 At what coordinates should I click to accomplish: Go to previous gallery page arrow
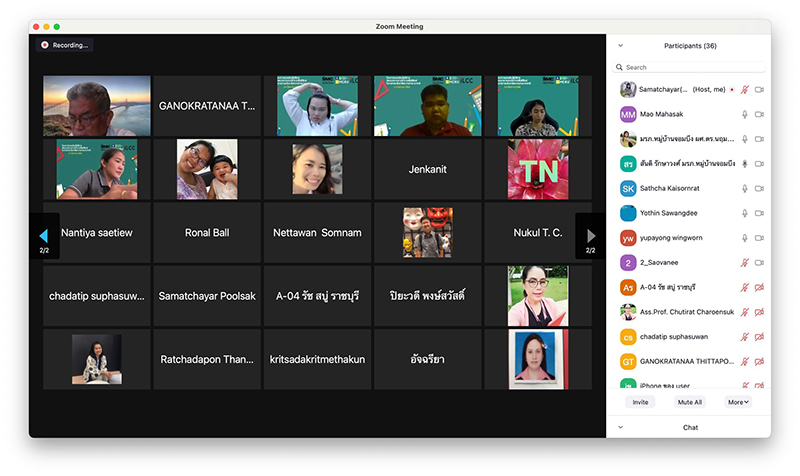click(44, 236)
